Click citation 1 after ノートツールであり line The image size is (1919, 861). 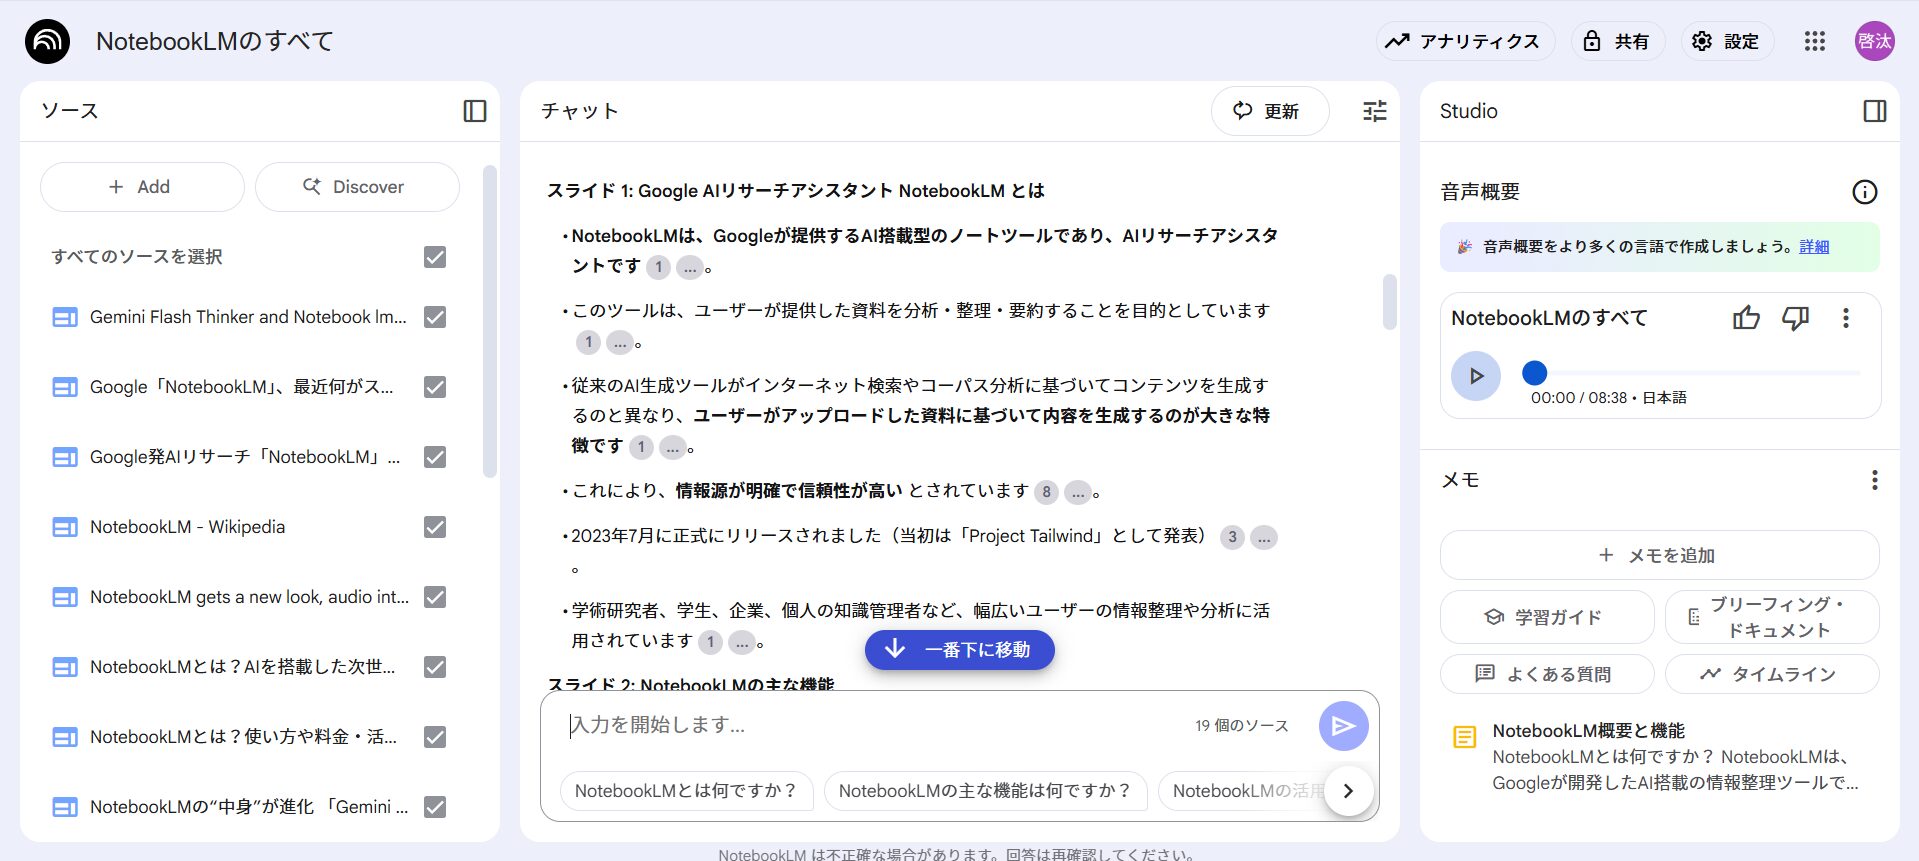coord(658,267)
